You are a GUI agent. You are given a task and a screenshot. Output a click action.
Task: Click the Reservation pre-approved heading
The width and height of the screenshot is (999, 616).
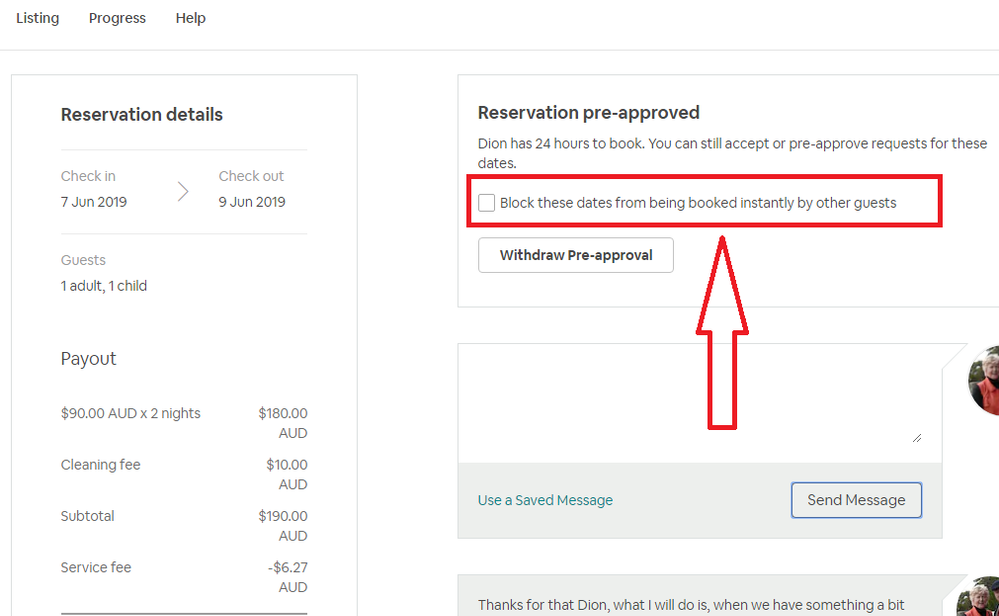coord(589,113)
